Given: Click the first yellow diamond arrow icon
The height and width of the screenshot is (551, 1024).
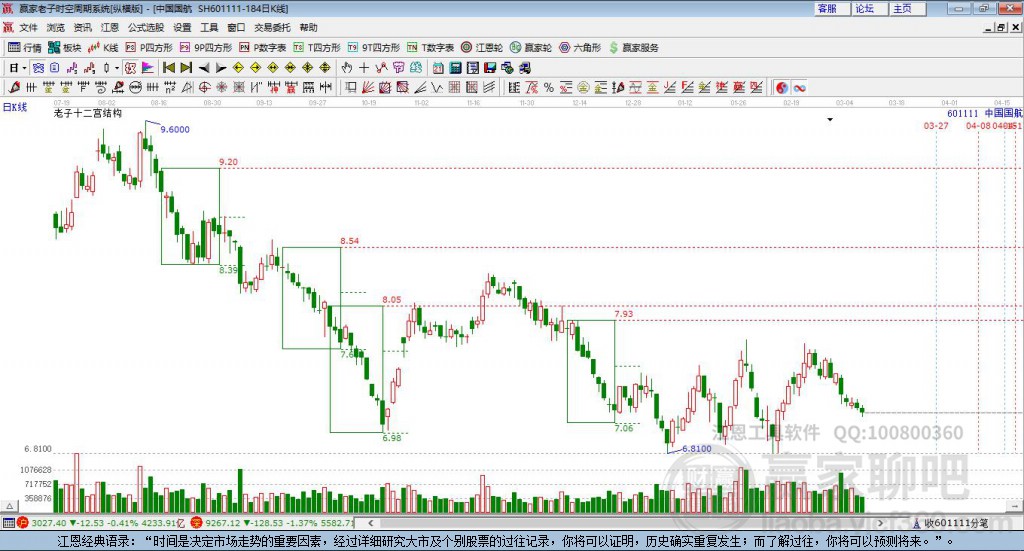Looking at the screenshot, I should point(238,68).
